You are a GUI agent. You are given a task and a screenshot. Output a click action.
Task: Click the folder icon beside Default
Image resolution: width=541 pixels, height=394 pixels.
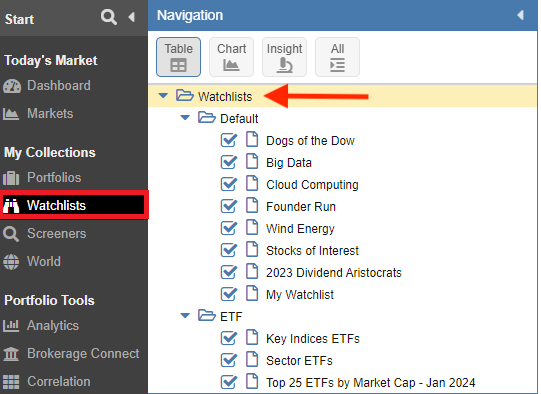click(207, 117)
